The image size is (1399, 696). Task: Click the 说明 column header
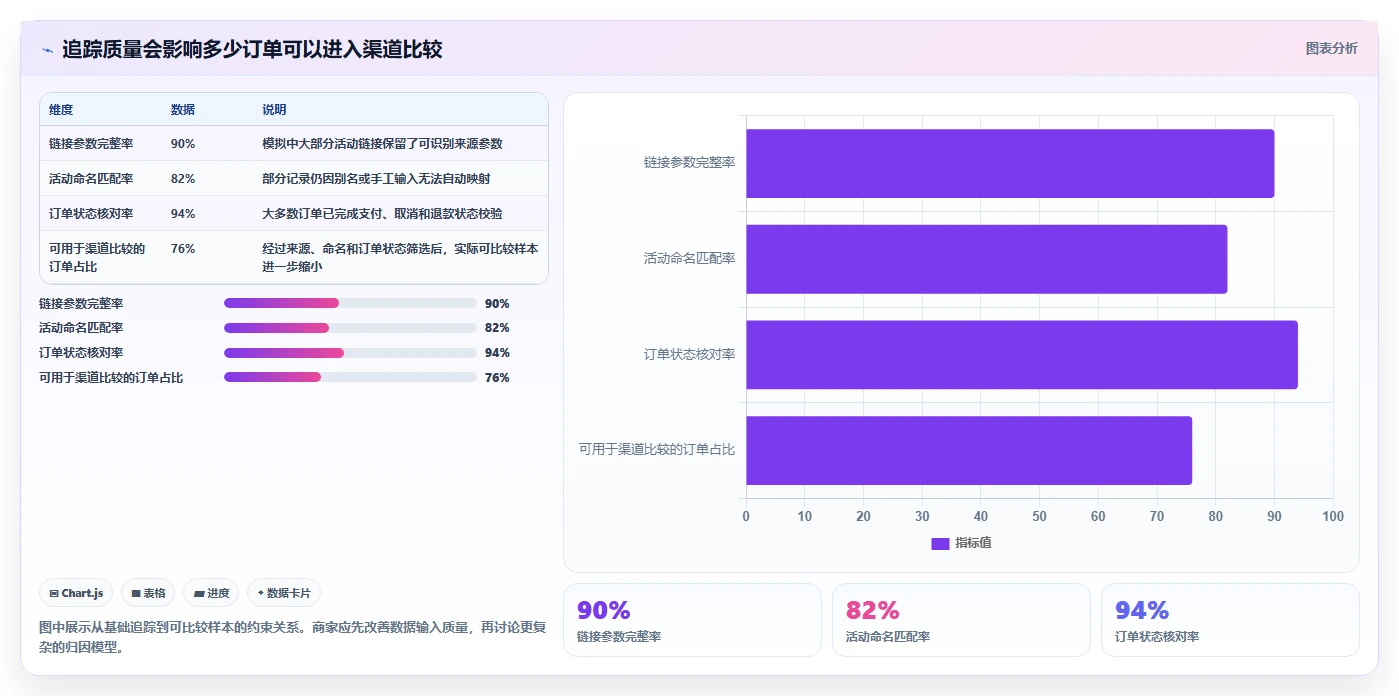click(x=274, y=110)
